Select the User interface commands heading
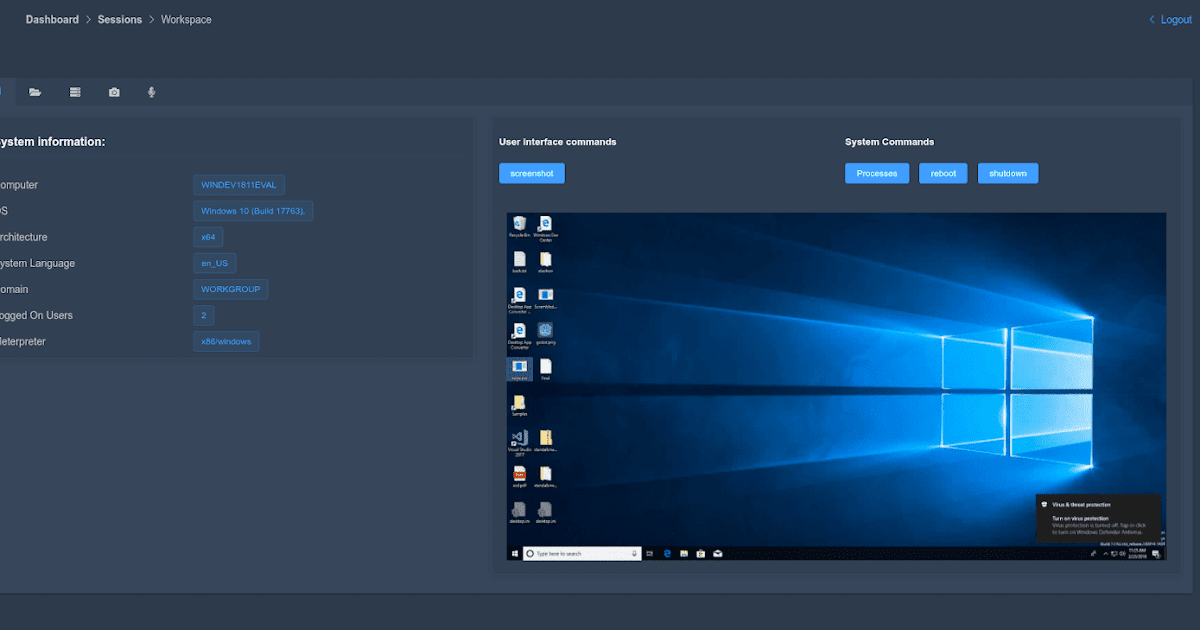This screenshot has height=630, width=1200. tap(558, 142)
